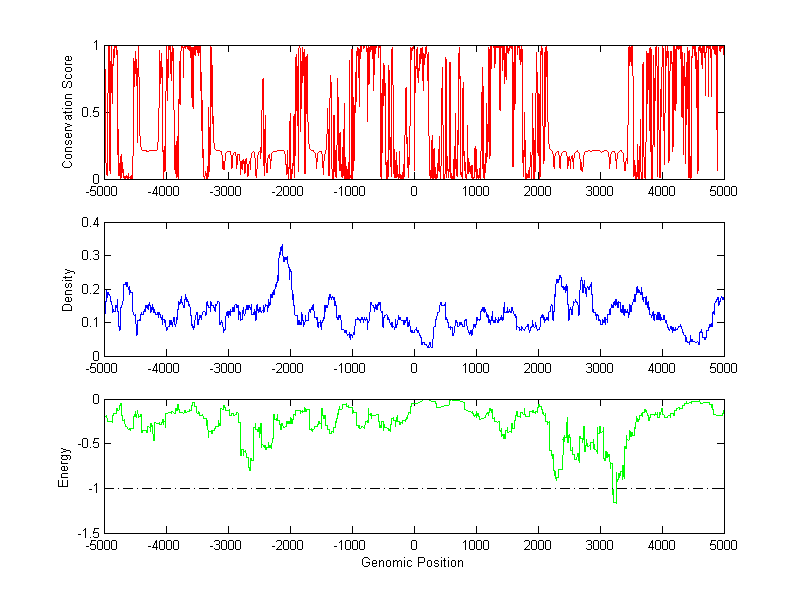This screenshot has width=800, height=599.
Task: Click the -2000 x-tick under the Conservation plot
Action: [x=287, y=191]
